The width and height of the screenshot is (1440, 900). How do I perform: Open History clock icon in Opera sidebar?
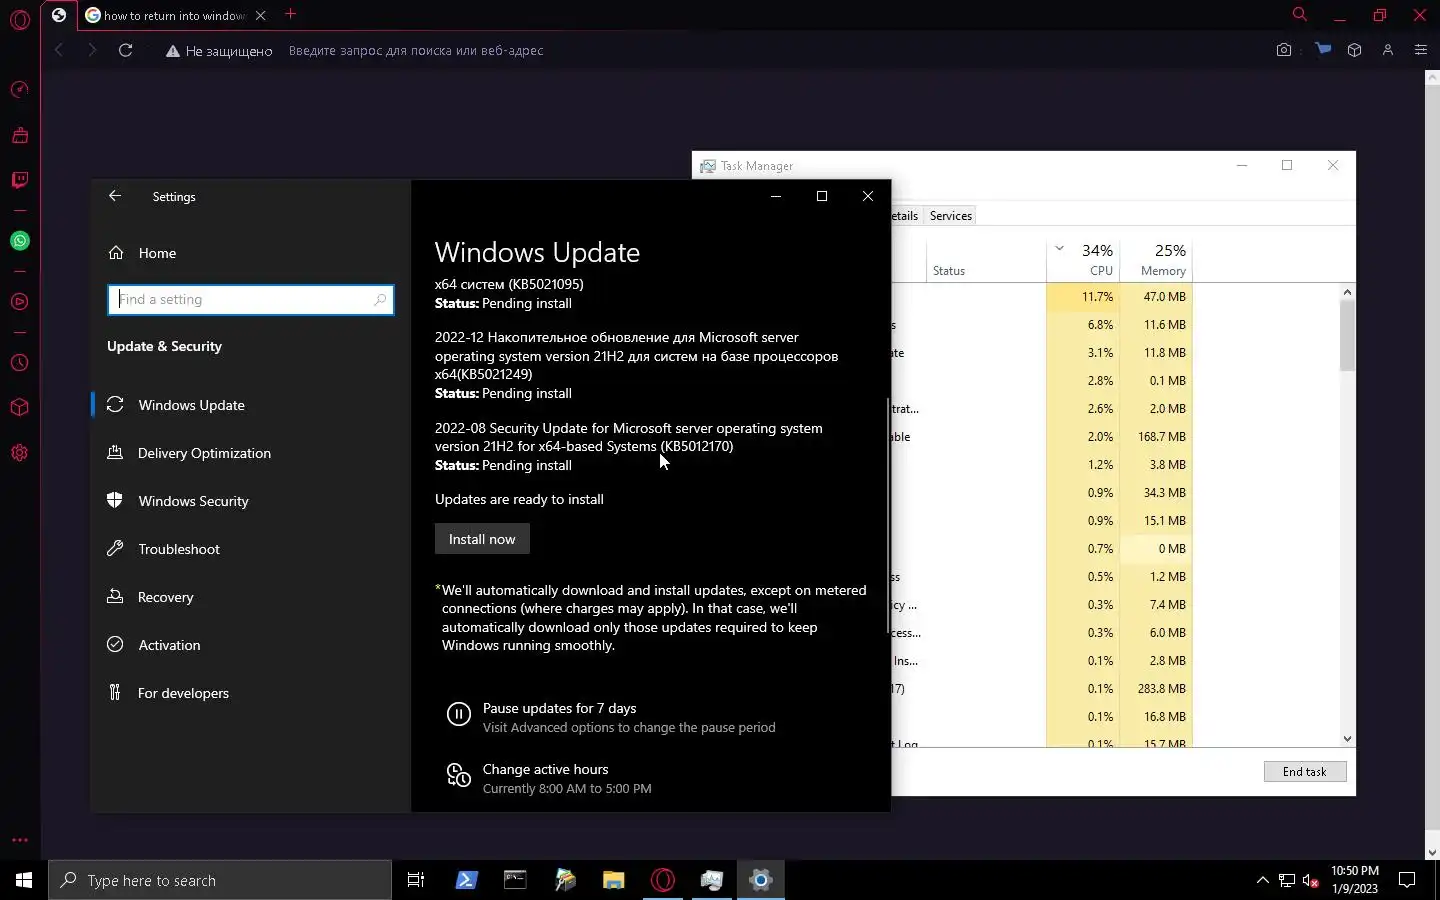(19, 363)
